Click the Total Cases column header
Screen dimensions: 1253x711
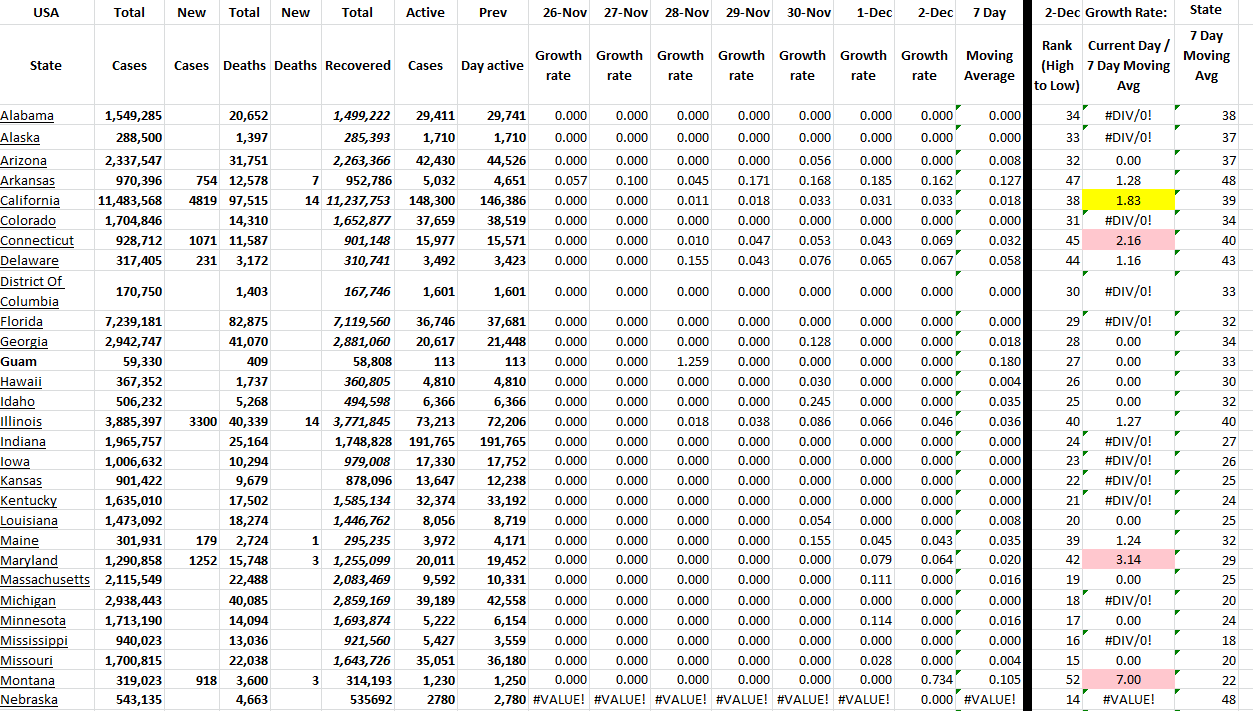pos(129,40)
